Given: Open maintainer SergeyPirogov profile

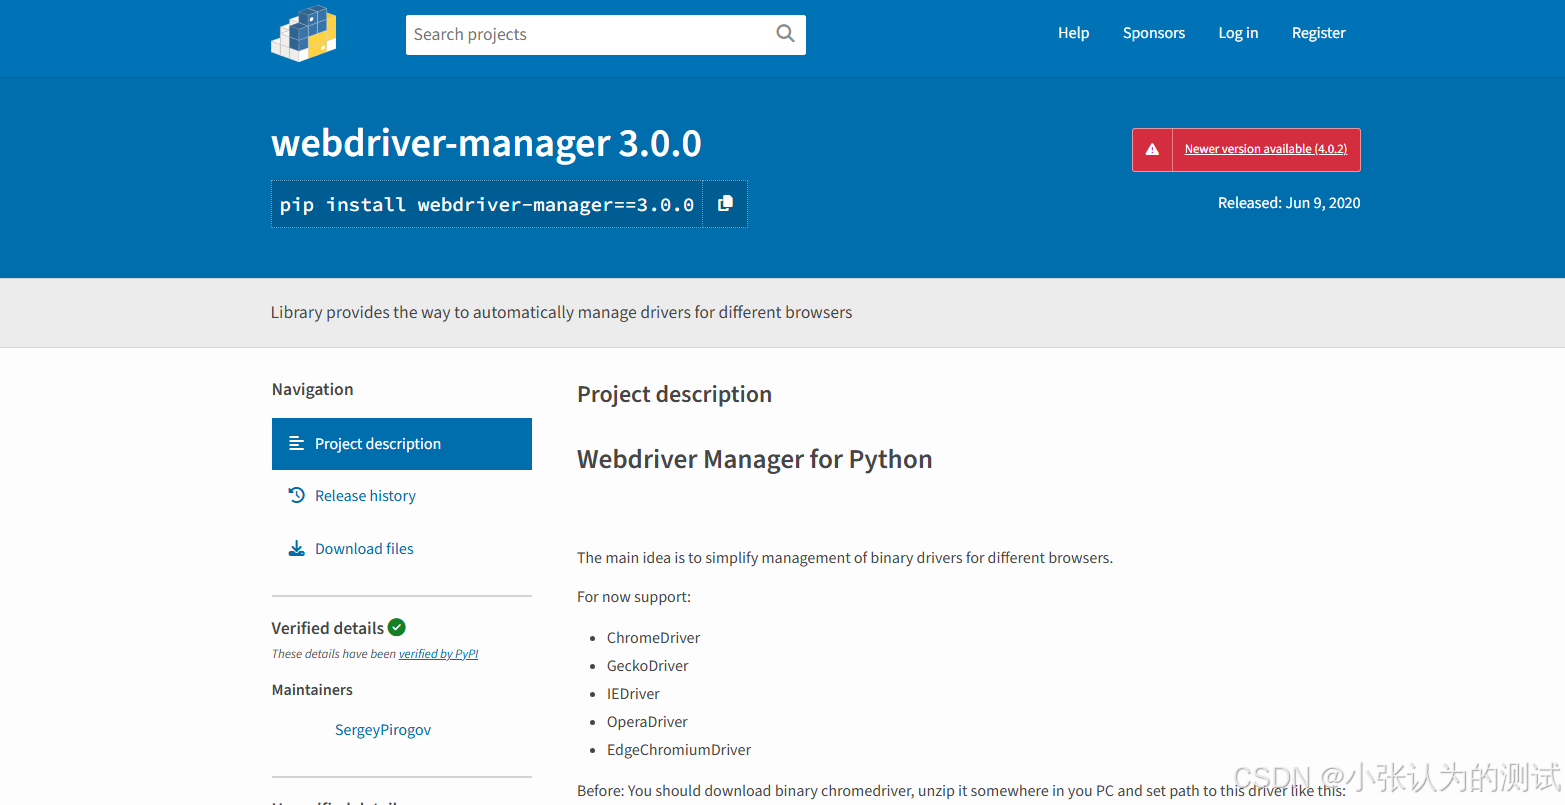Looking at the screenshot, I should click(x=383, y=730).
